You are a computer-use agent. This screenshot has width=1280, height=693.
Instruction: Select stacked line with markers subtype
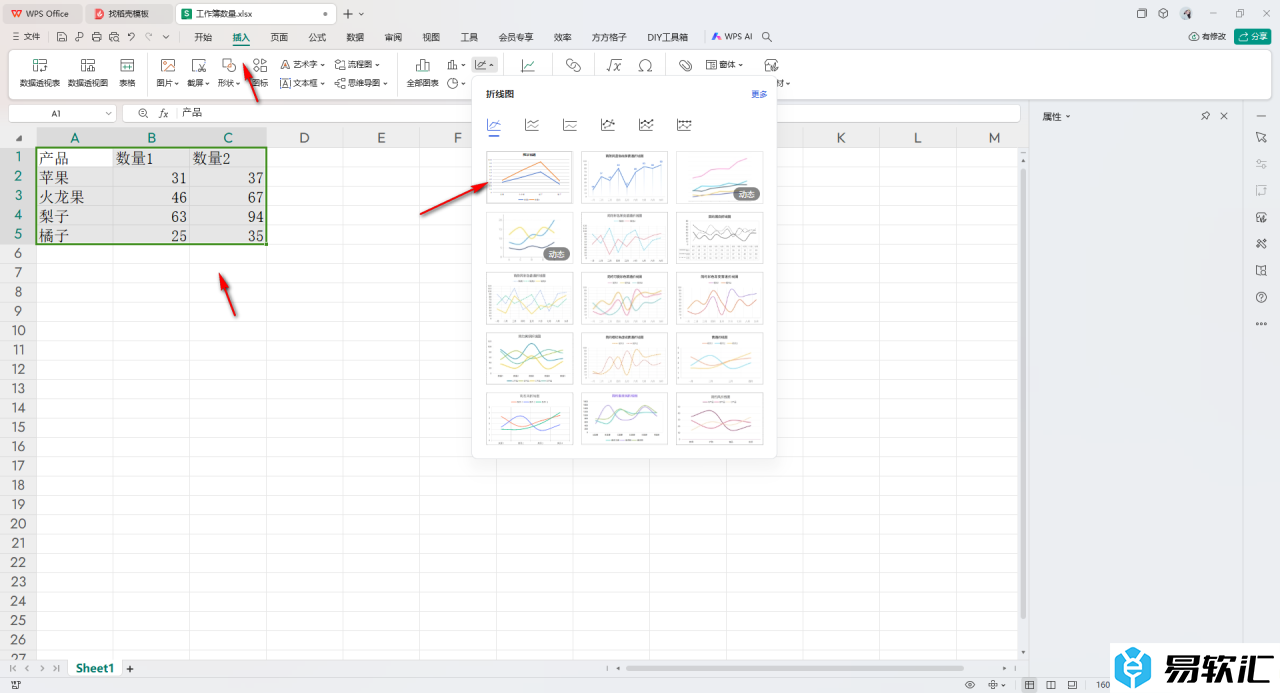tap(646, 125)
